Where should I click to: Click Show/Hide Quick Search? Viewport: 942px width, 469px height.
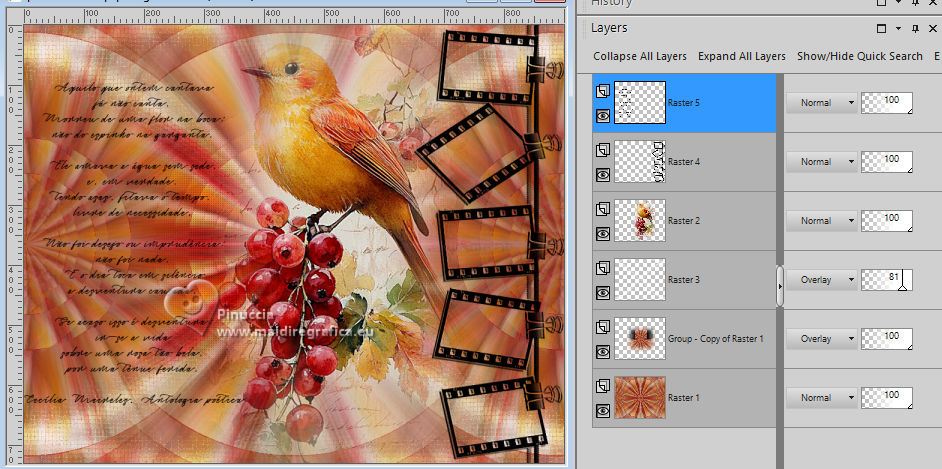pyautogui.click(x=860, y=56)
